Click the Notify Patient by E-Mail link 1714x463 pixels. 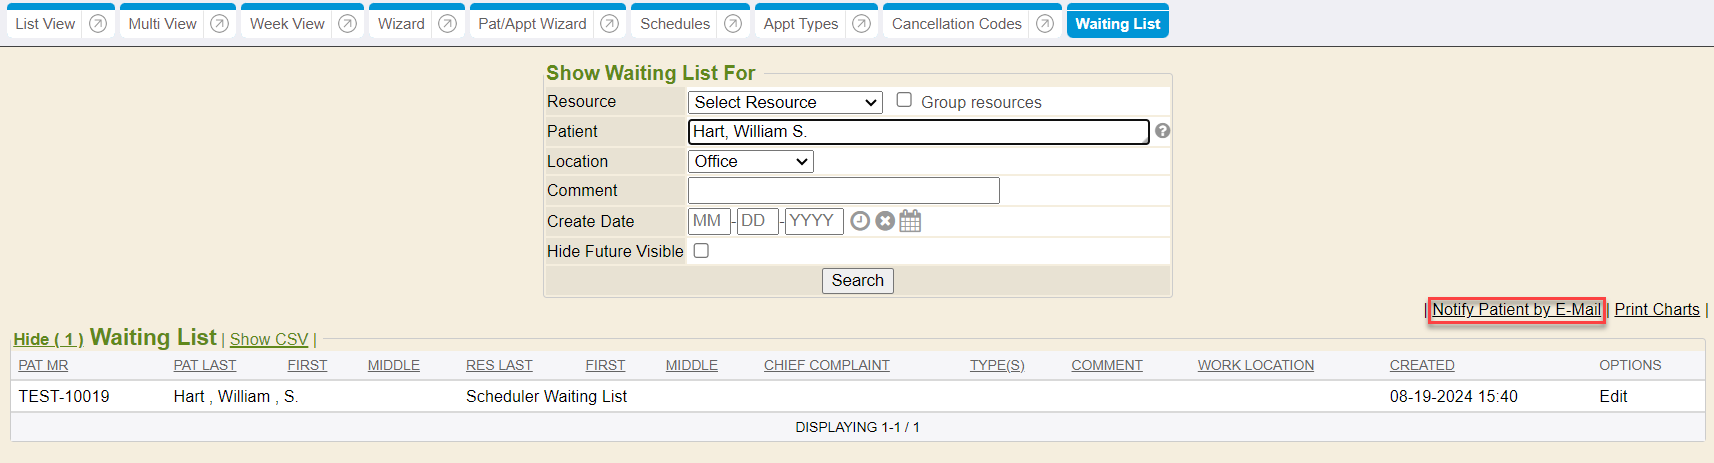pos(1516,310)
